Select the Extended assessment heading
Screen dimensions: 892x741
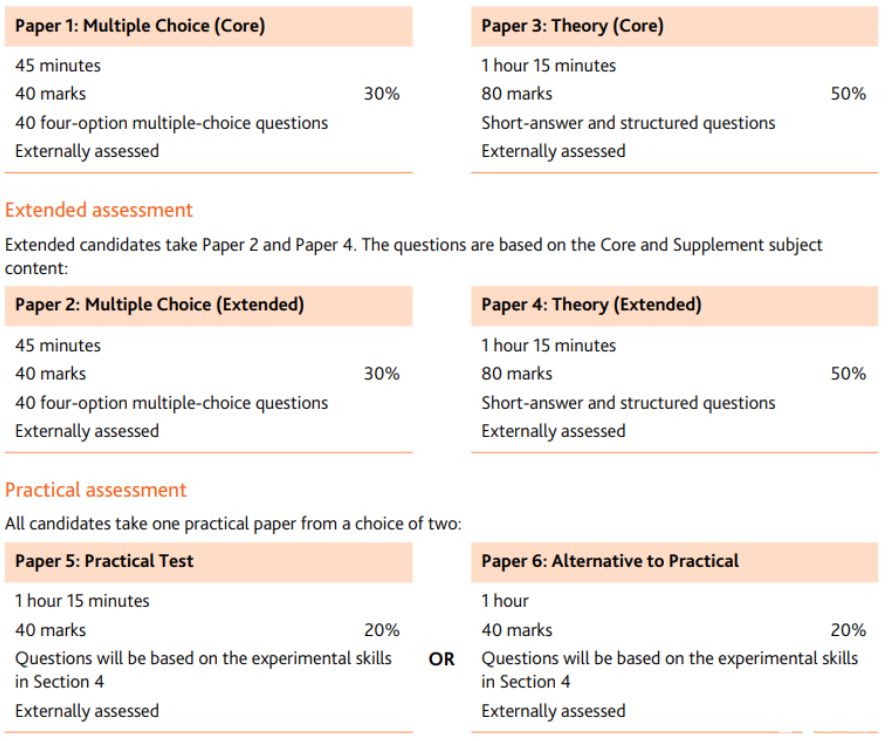99,210
